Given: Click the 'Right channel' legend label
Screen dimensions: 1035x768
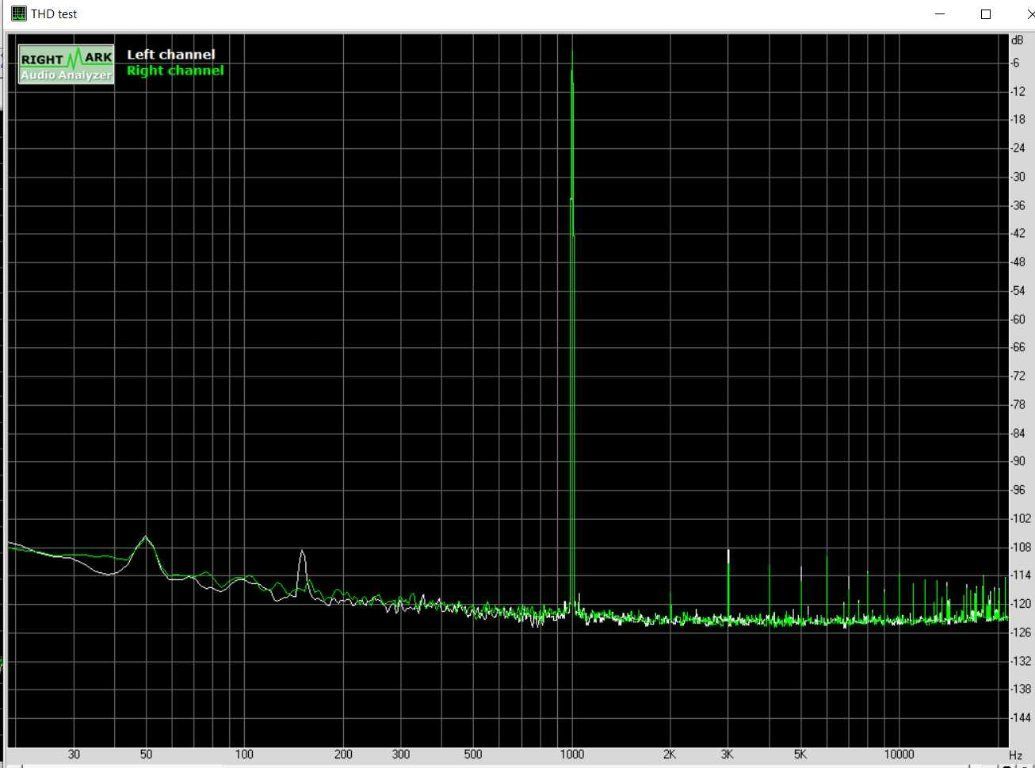Looking at the screenshot, I should coord(175,71).
